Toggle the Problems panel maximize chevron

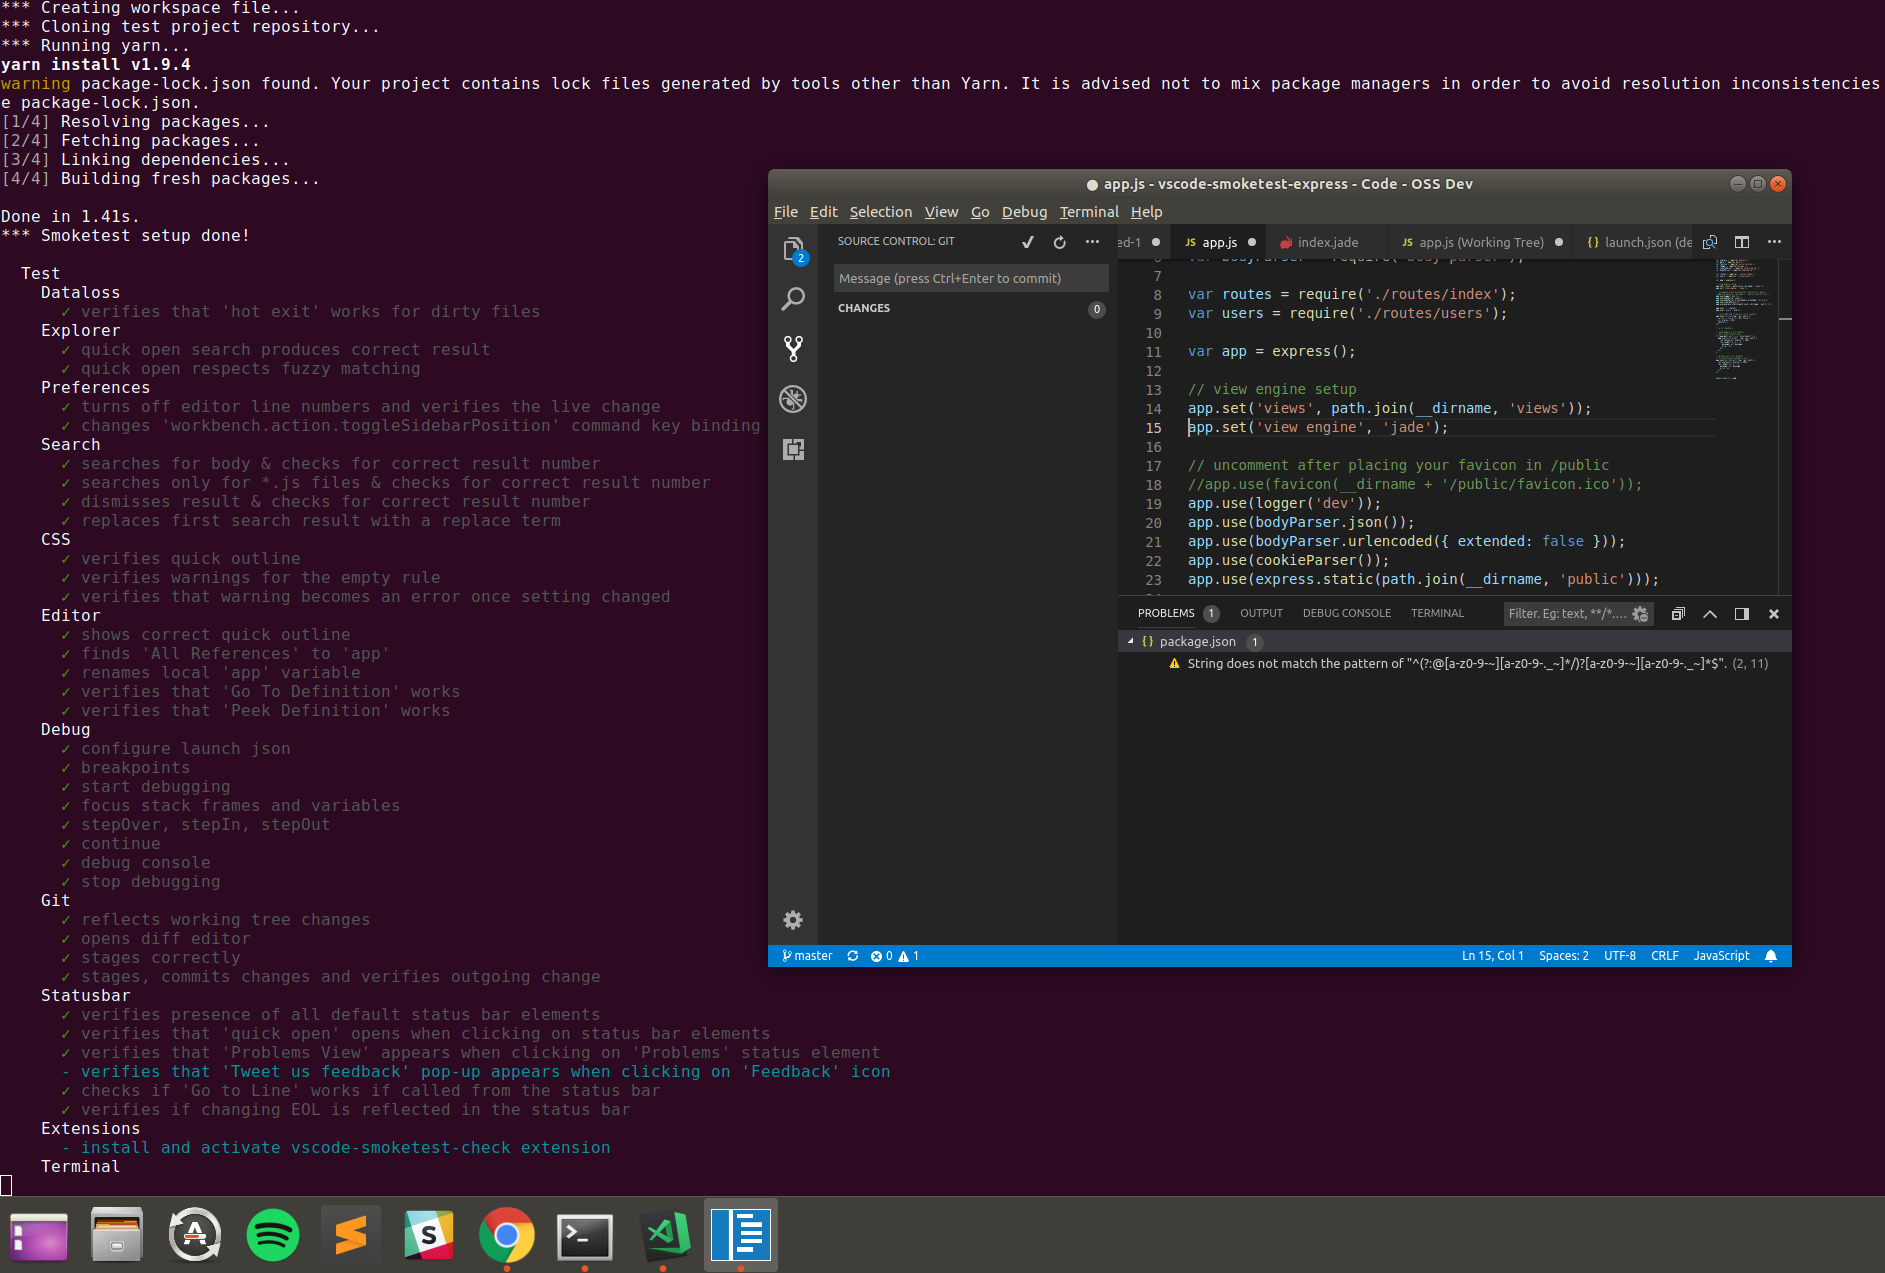[x=1709, y=613]
